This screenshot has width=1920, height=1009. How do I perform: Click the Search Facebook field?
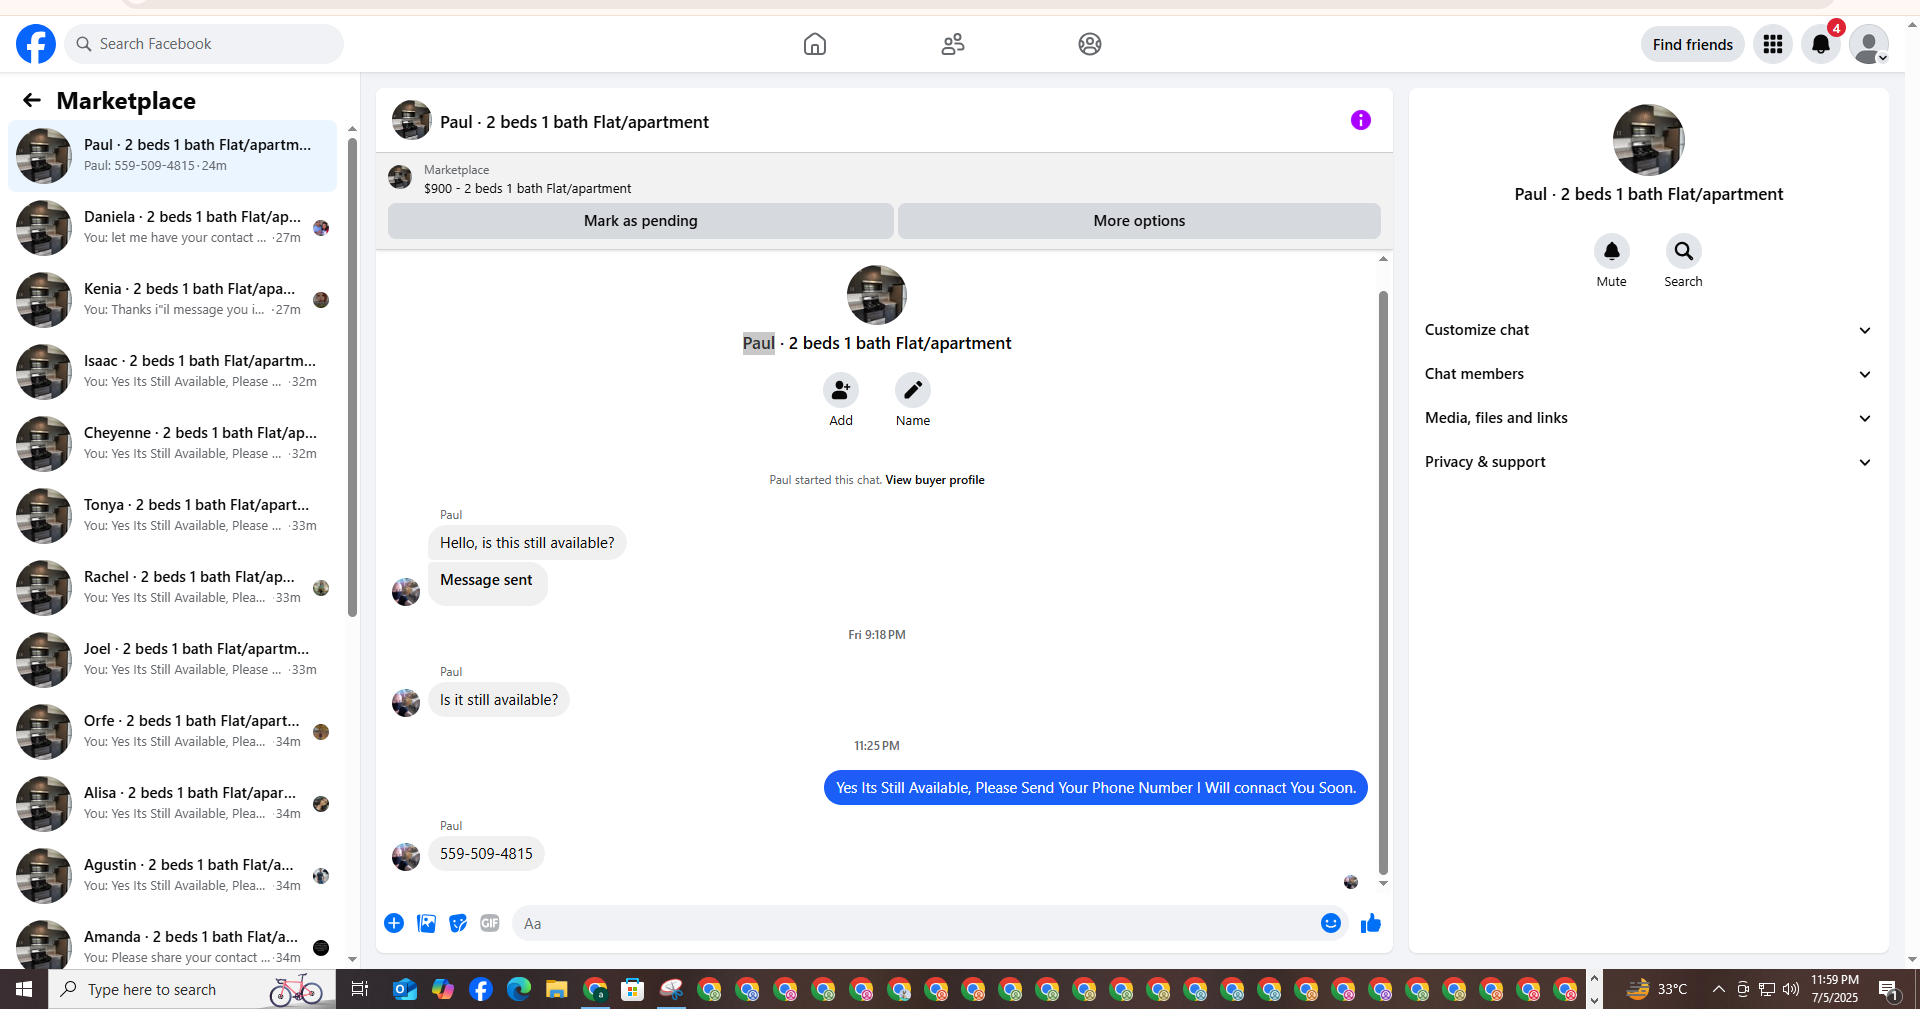pos(204,44)
